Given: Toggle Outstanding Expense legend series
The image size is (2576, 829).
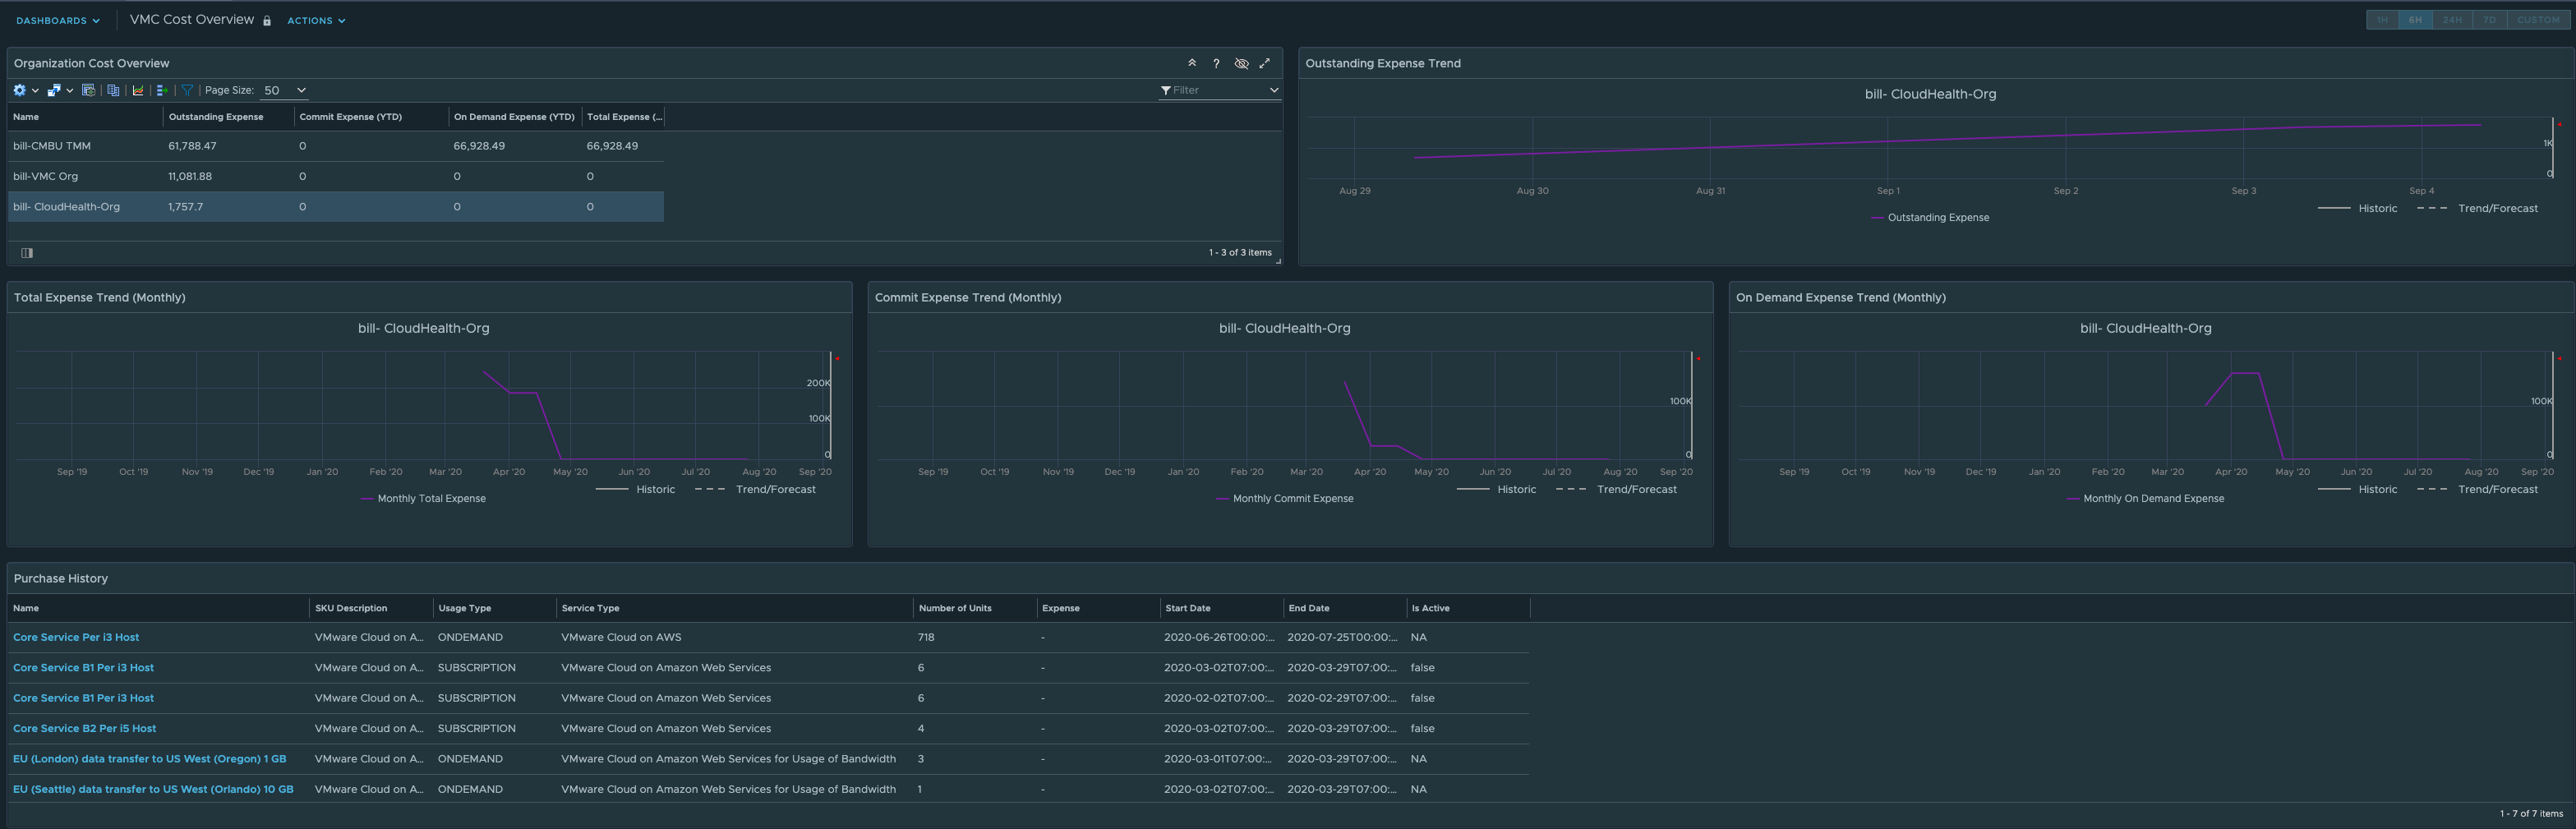Looking at the screenshot, I should pyautogui.click(x=1930, y=218).
